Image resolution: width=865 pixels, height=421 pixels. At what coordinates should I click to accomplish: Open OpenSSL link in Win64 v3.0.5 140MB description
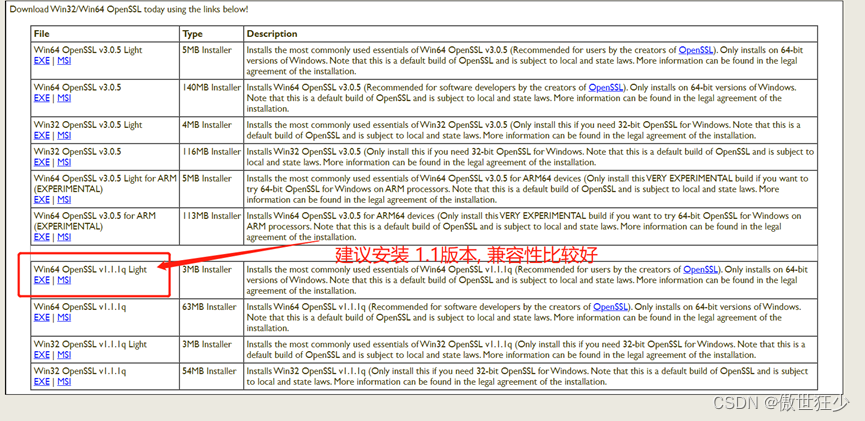pos(607,88)
